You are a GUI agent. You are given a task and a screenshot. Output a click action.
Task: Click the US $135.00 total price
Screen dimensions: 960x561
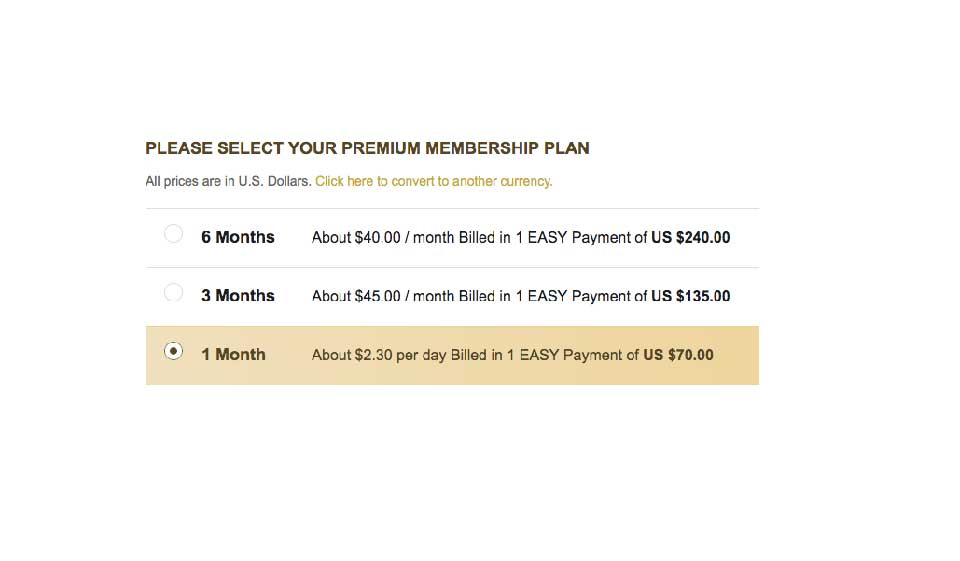point(690,296)
